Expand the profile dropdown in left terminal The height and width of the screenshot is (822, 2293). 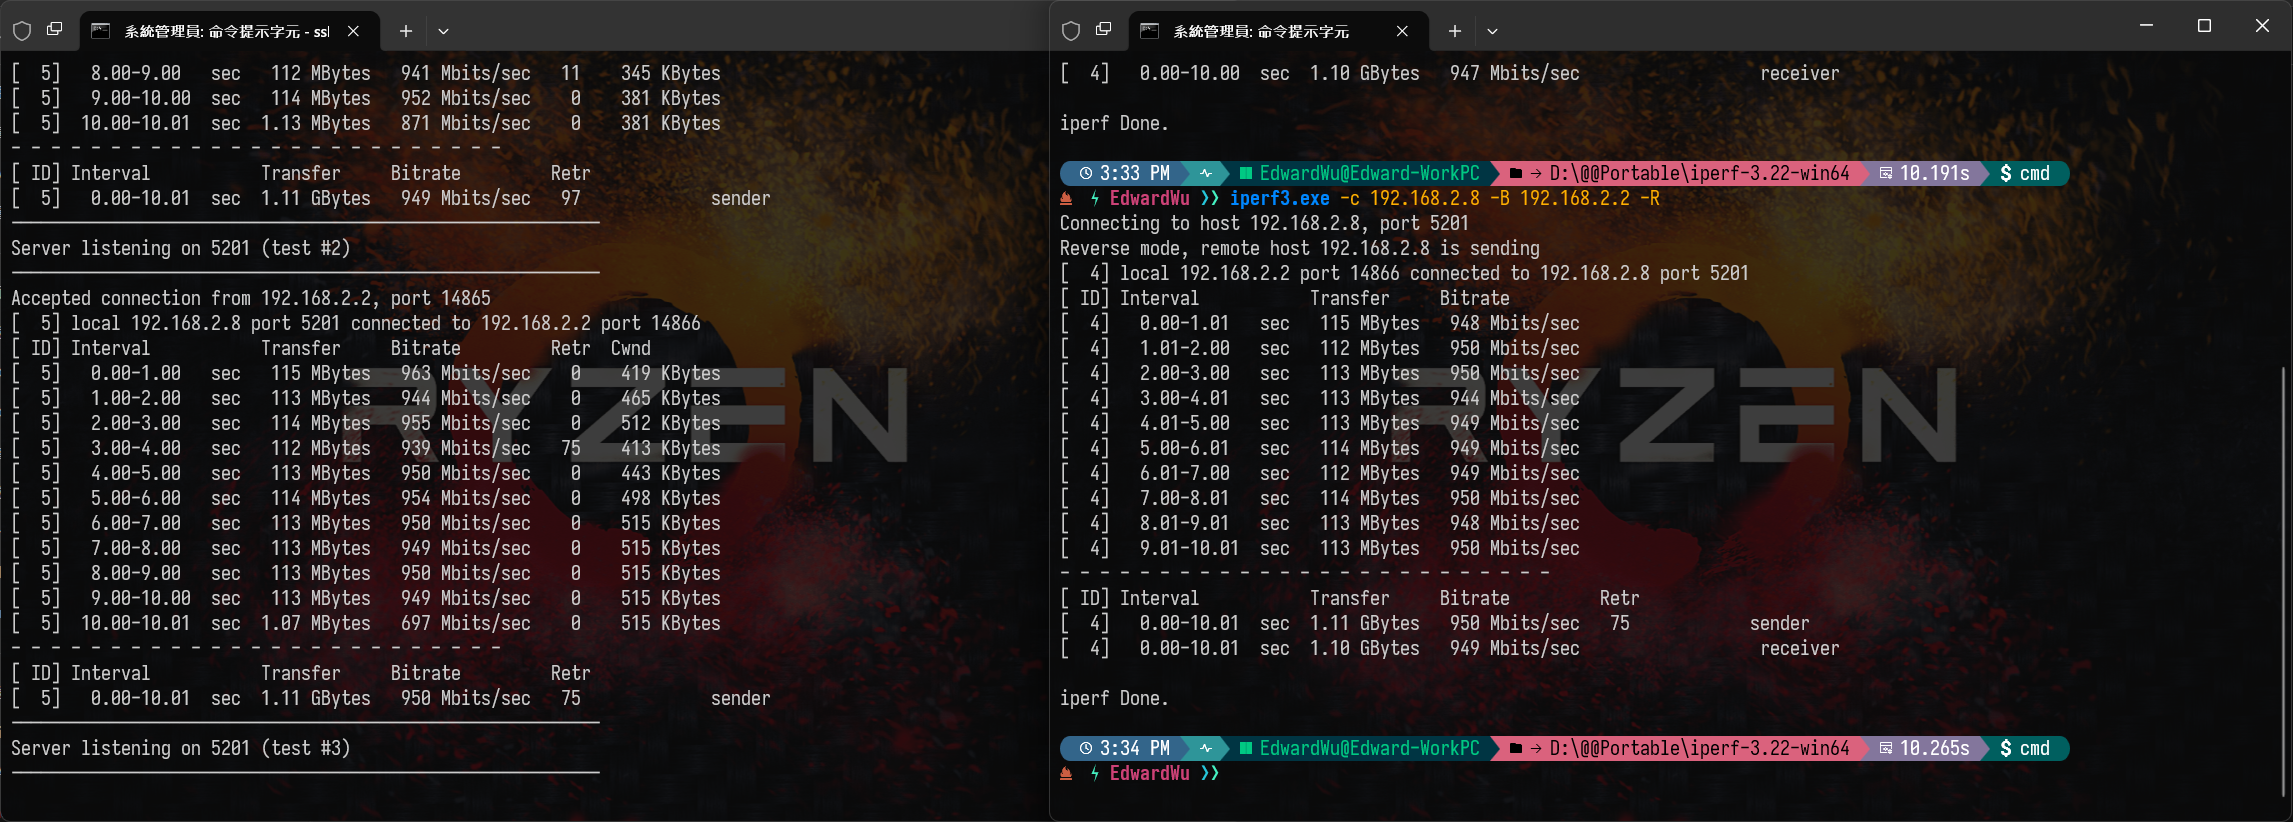[443, 31]
